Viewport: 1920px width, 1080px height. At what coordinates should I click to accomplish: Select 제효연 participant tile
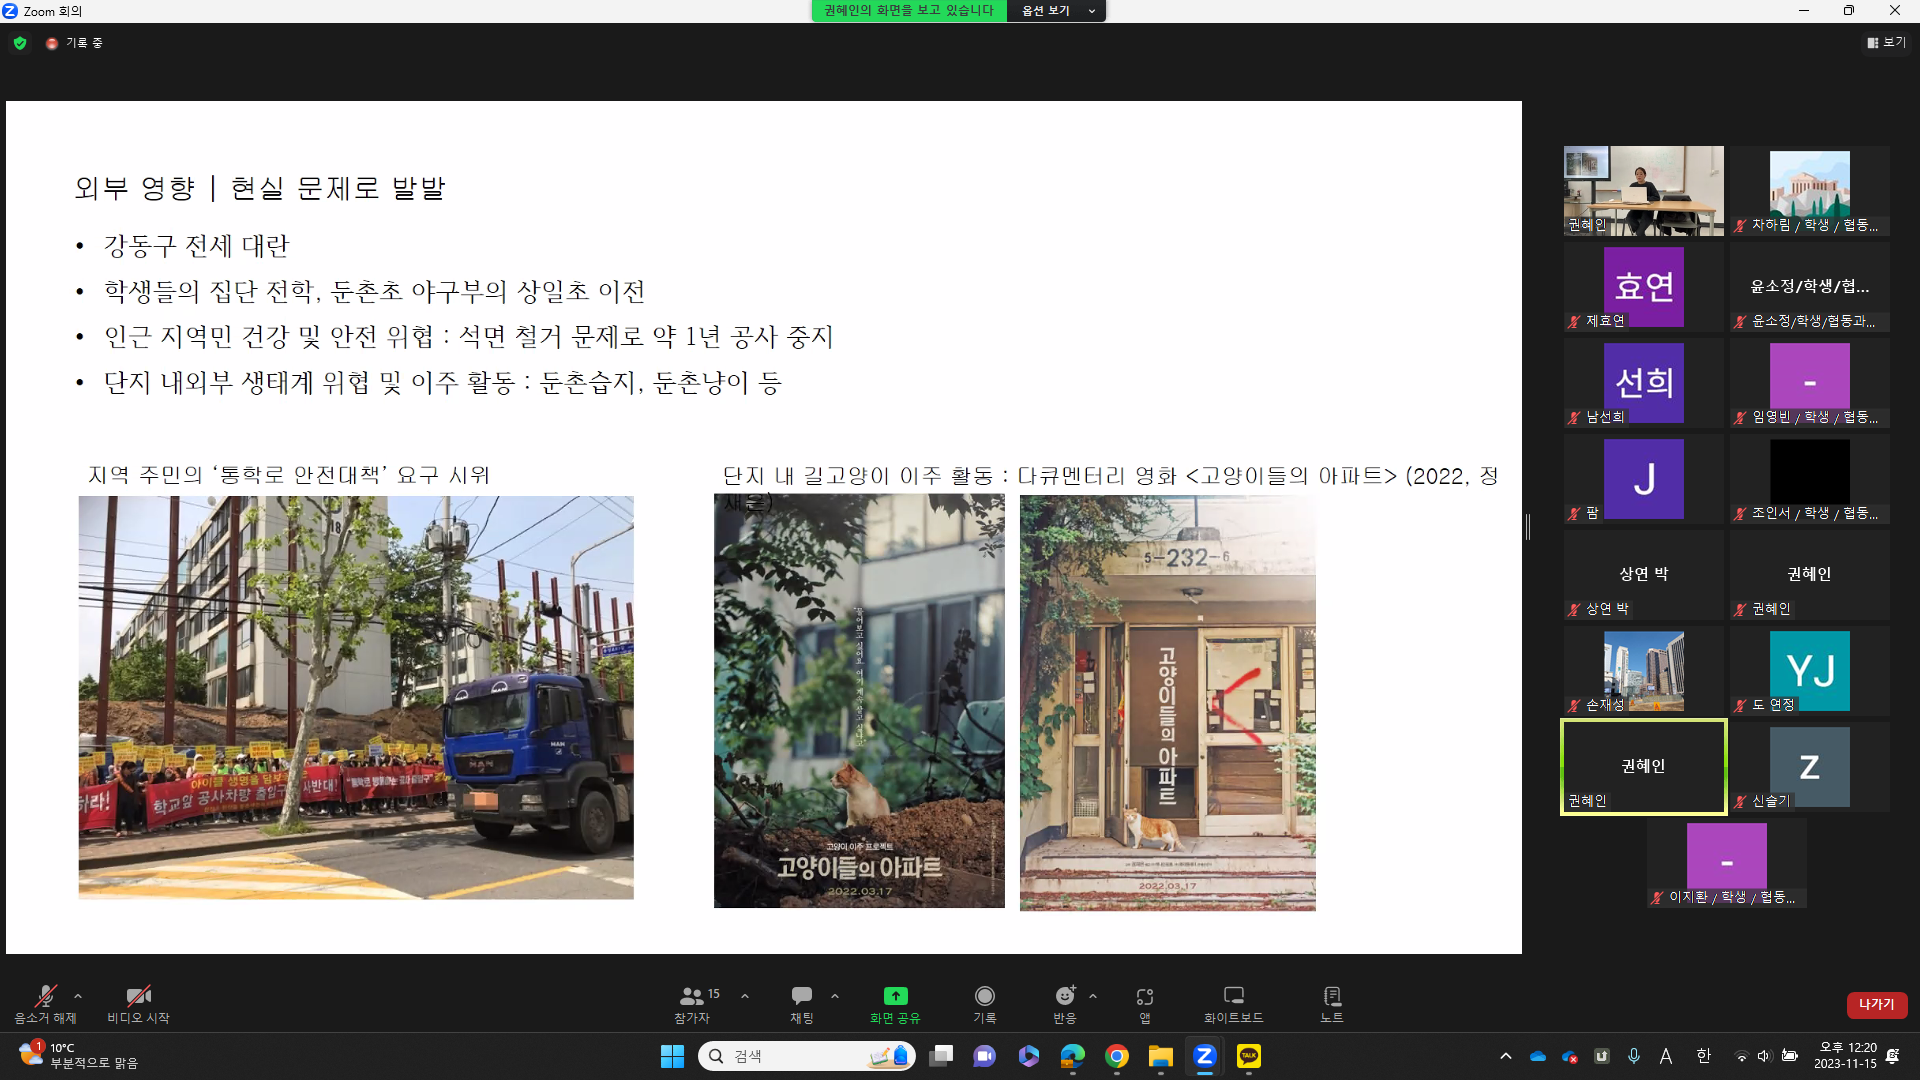tap(1644, 287)
